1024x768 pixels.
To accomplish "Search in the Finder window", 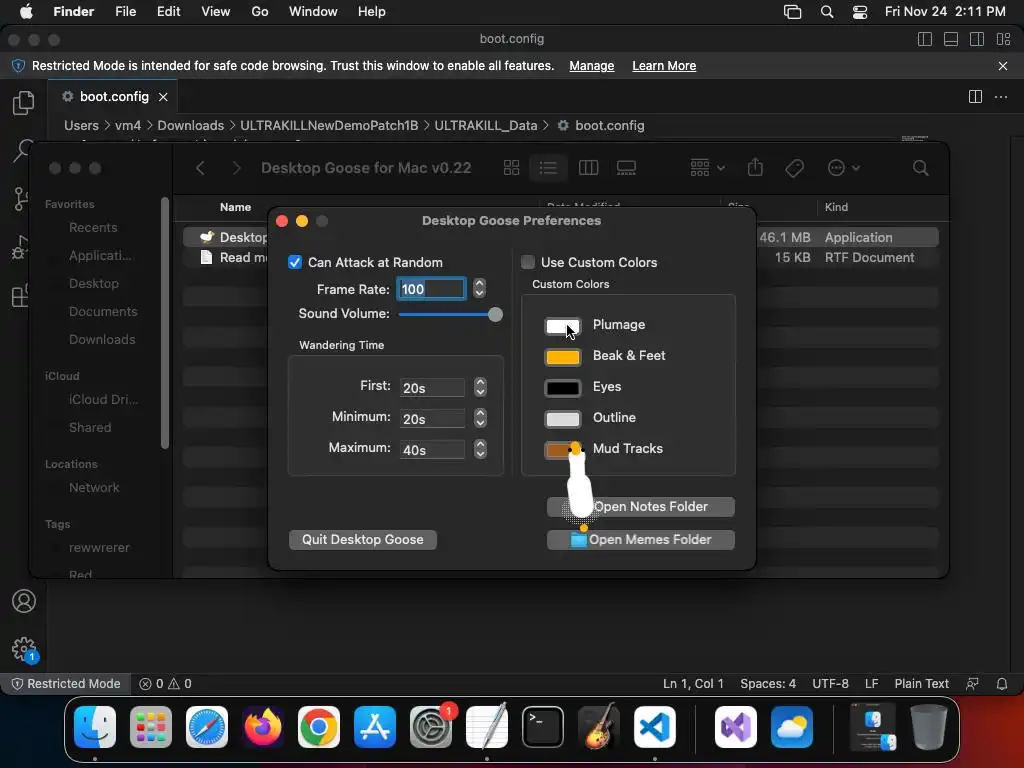I will point(921,168).
